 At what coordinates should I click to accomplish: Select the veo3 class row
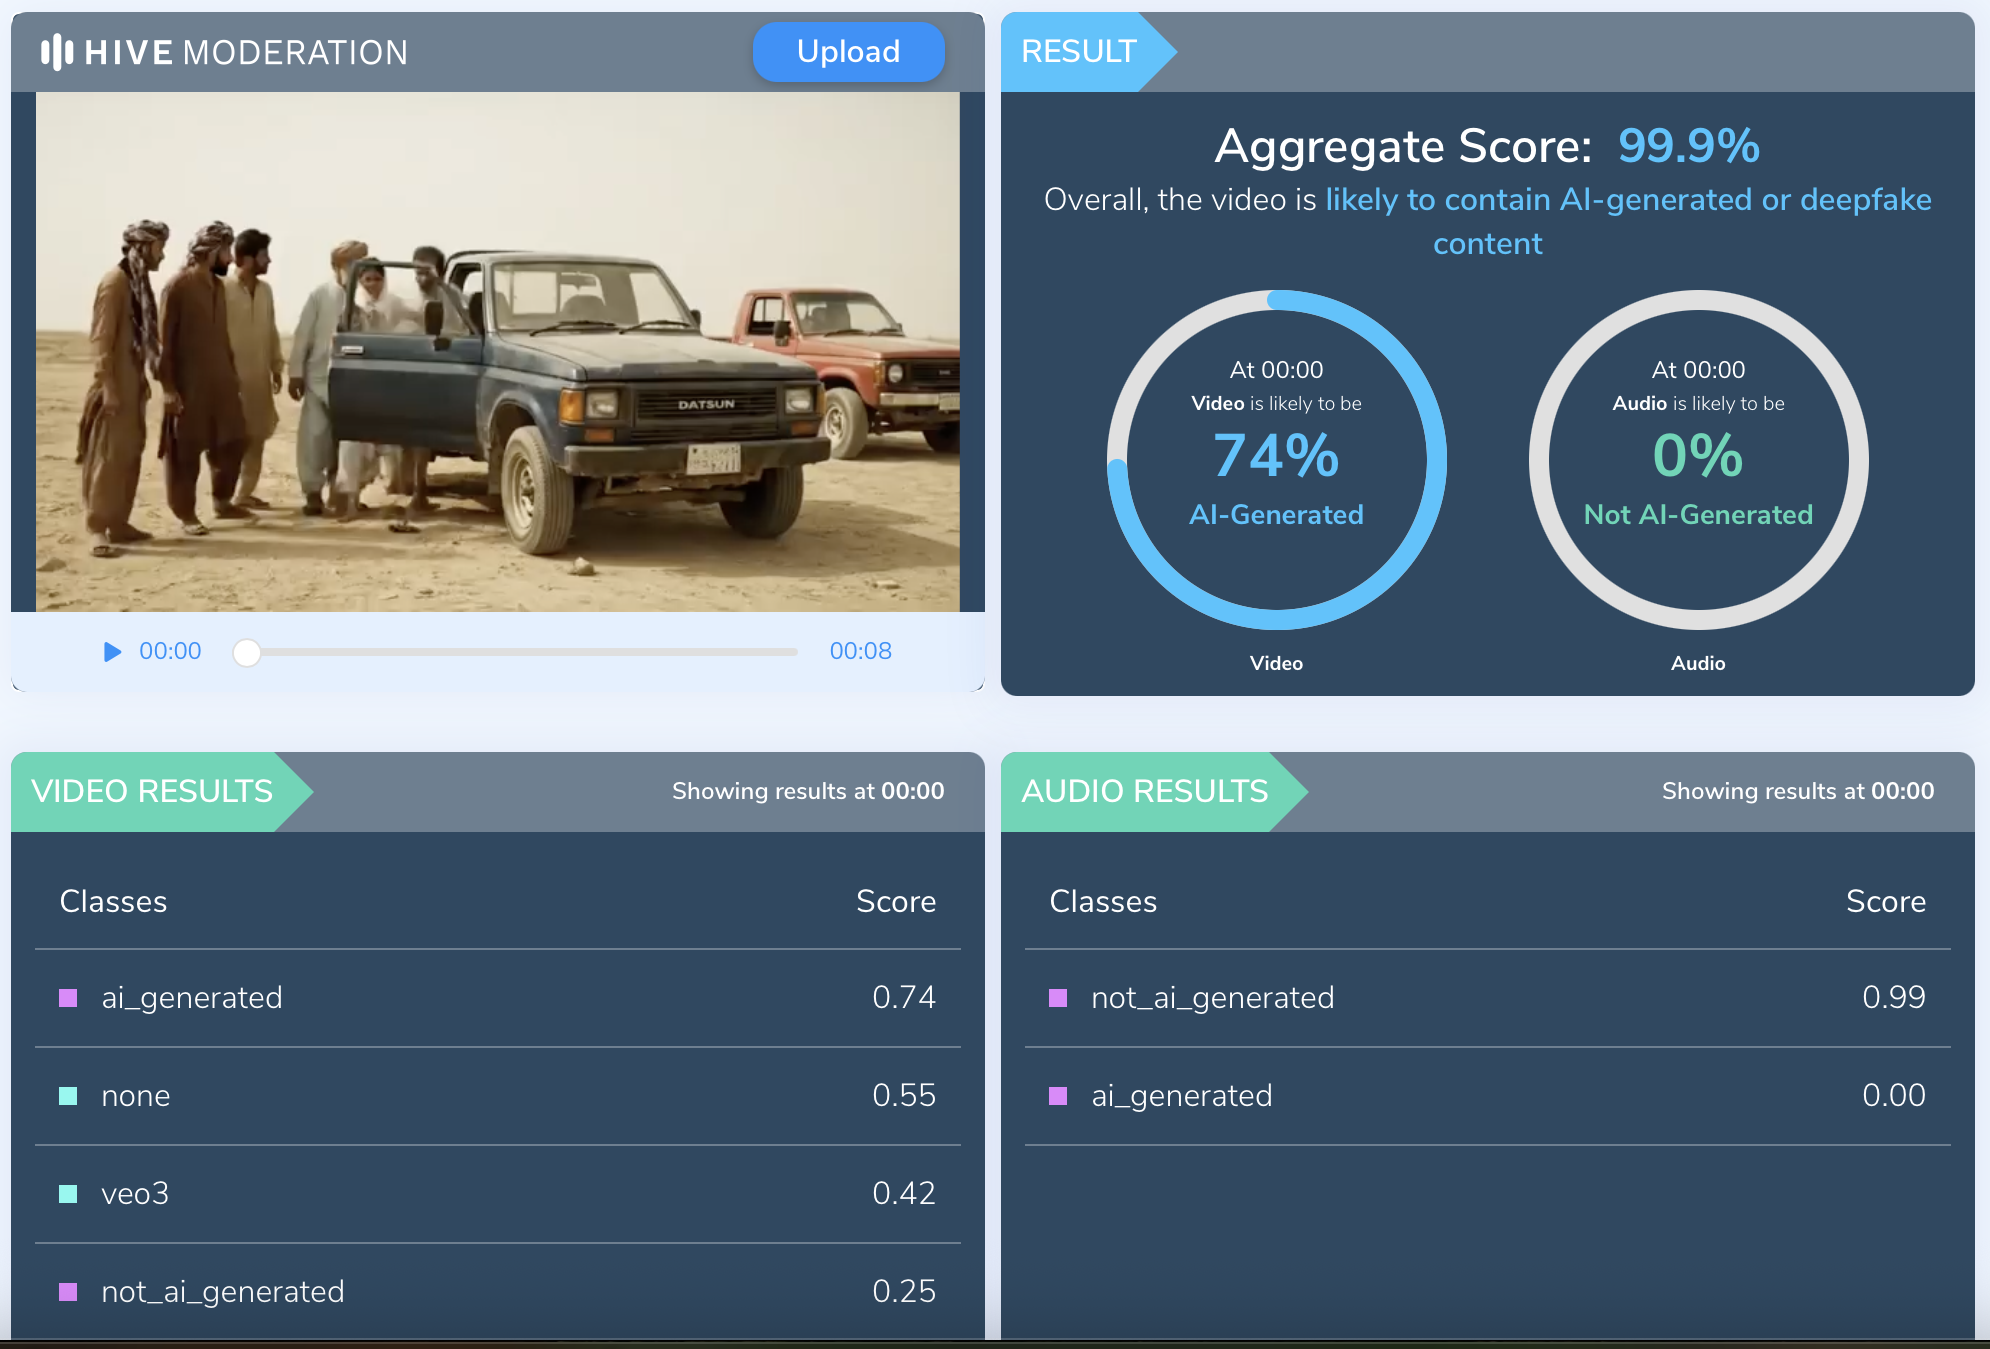click(498, 1194)
